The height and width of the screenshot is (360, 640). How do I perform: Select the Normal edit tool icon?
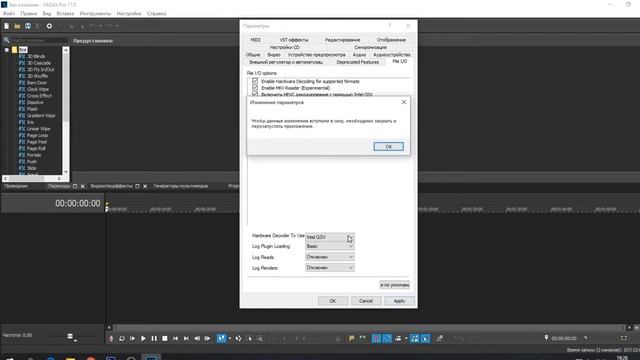click(221, 338)
